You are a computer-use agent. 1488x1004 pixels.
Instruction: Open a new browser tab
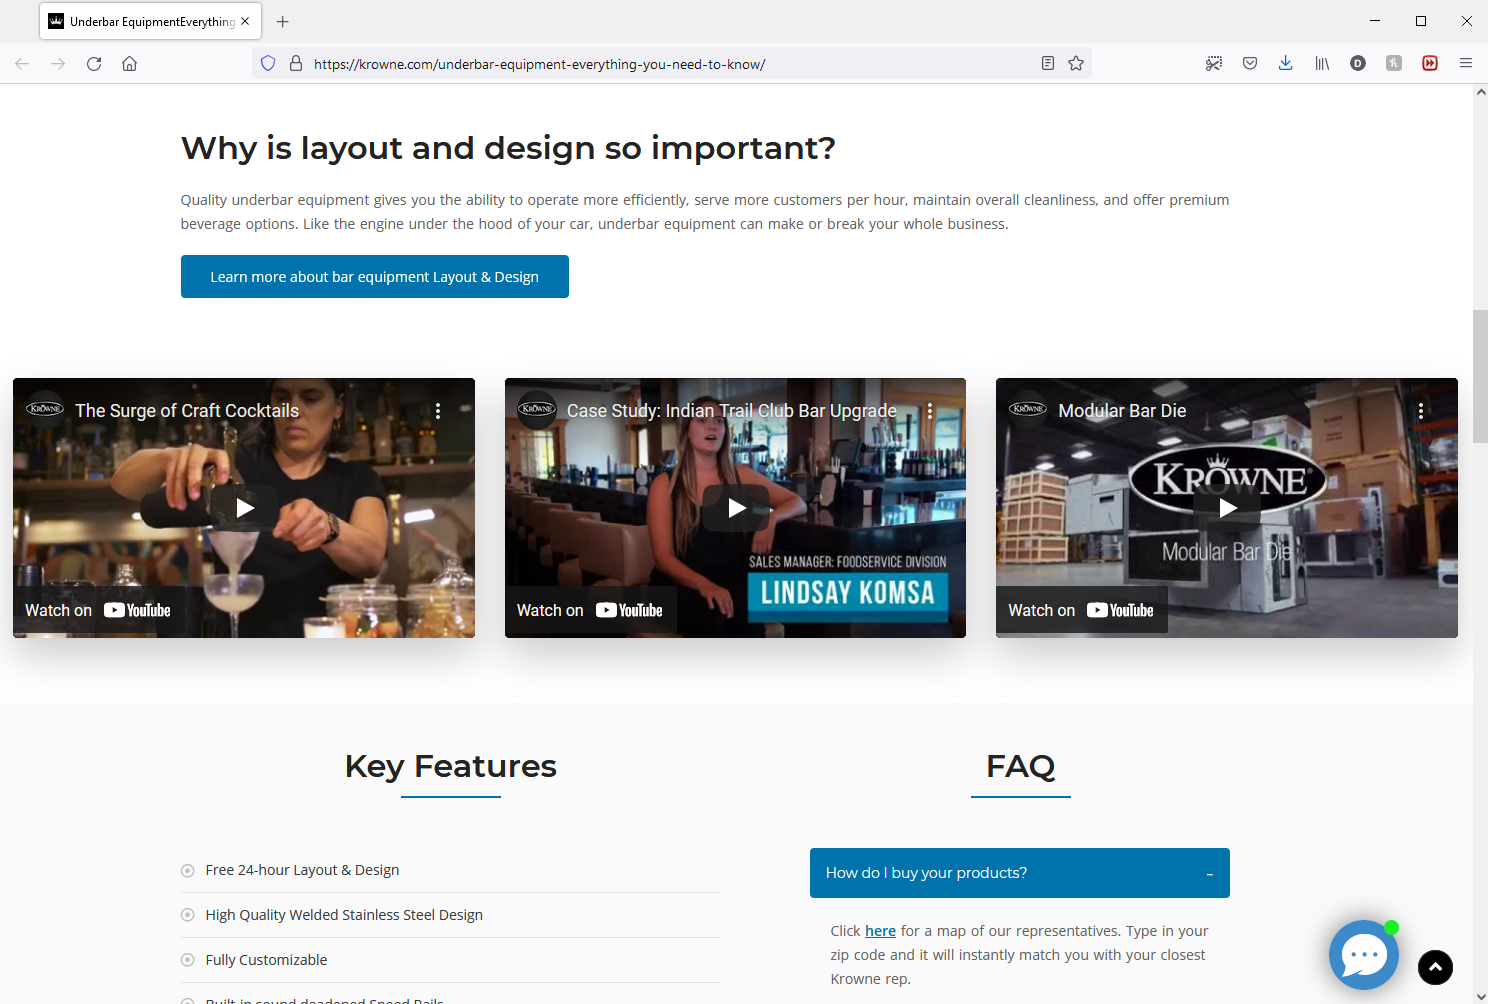point(283,21)
